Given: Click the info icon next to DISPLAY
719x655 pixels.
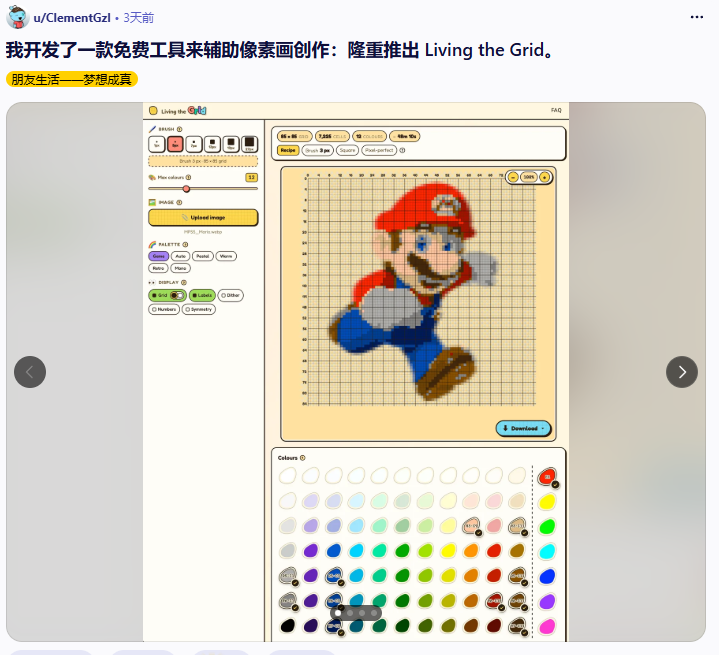Looking at the screenshot, I should [184, 283].
